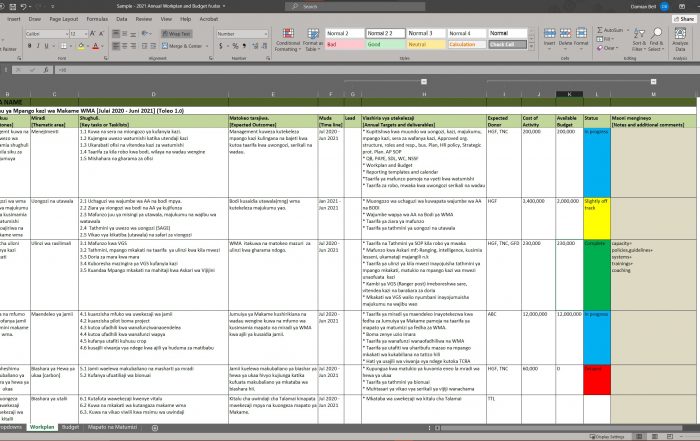
Task: Click the Format cells button
Action: pos(581,37)
